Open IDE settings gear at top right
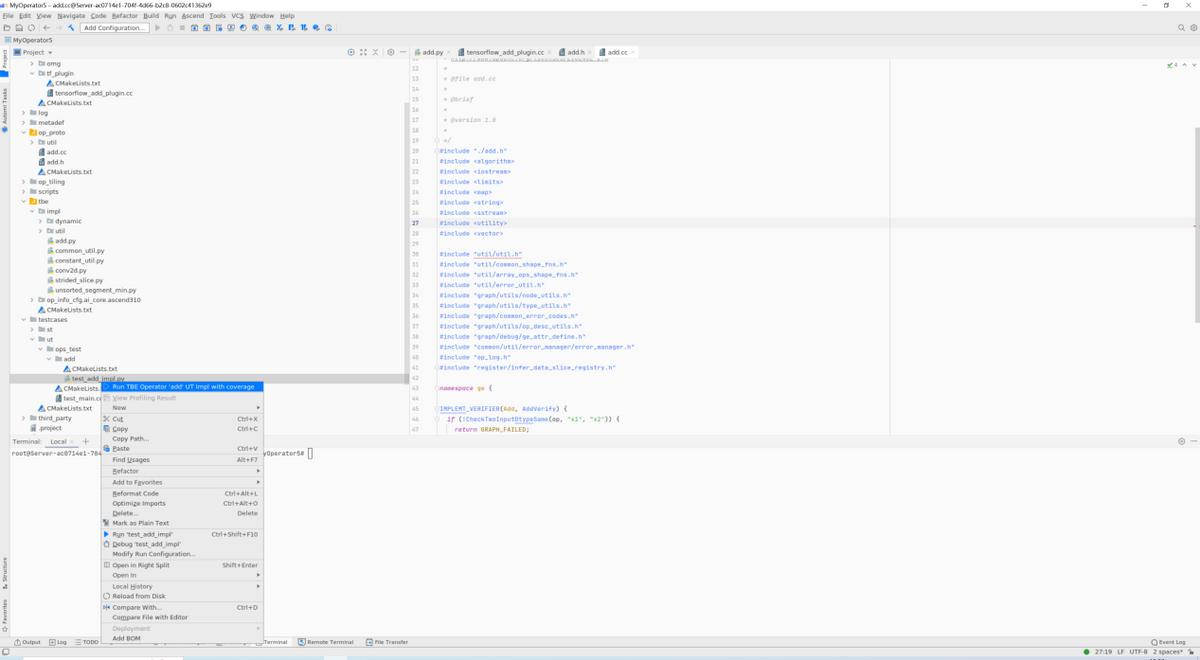1200x660 pixels. [x=1193, y=28]
